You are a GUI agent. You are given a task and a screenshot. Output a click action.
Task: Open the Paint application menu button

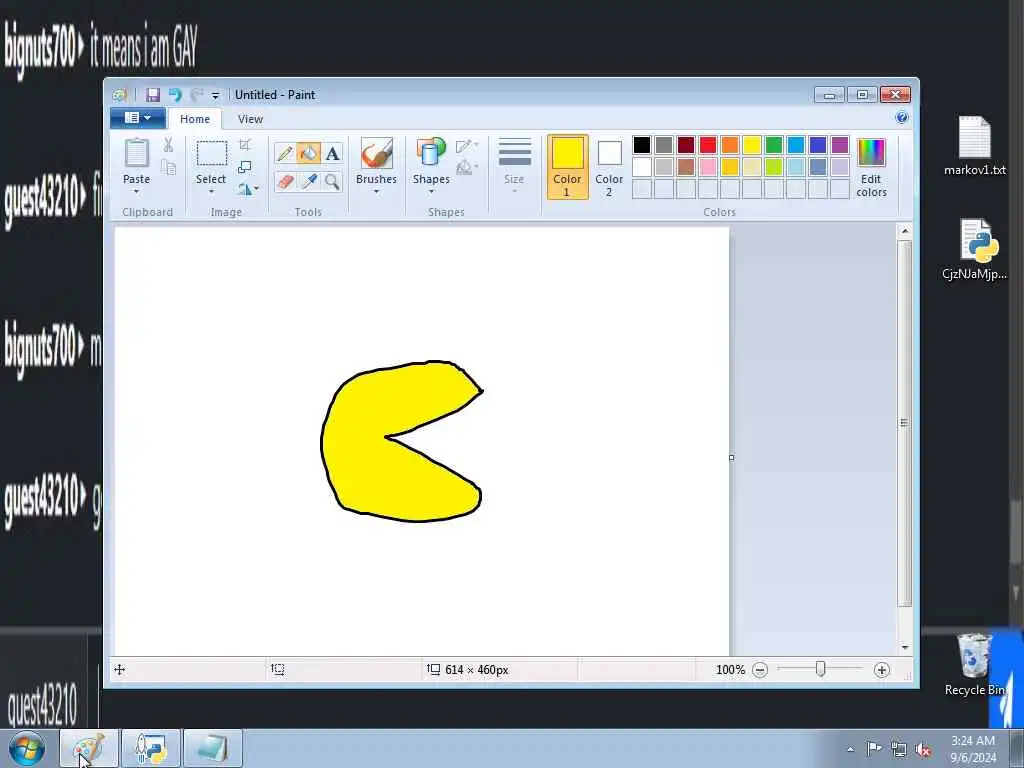[138, 118]
